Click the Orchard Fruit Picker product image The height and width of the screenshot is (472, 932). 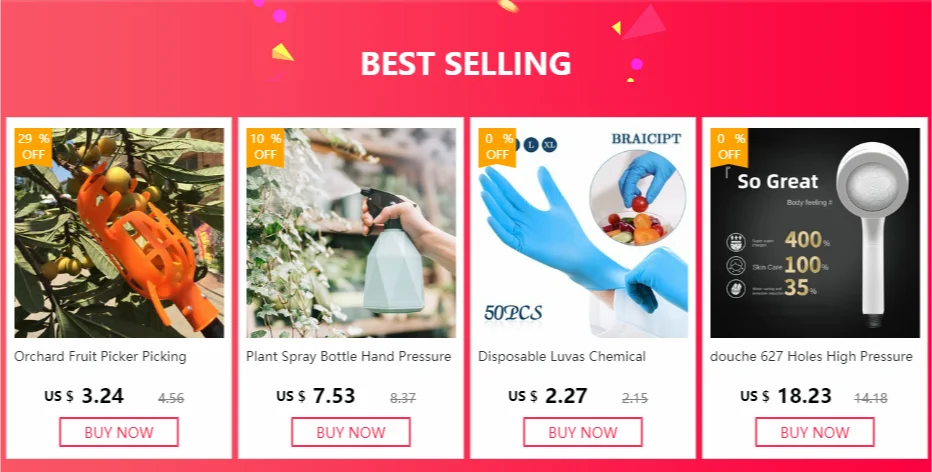click(119, 233)
